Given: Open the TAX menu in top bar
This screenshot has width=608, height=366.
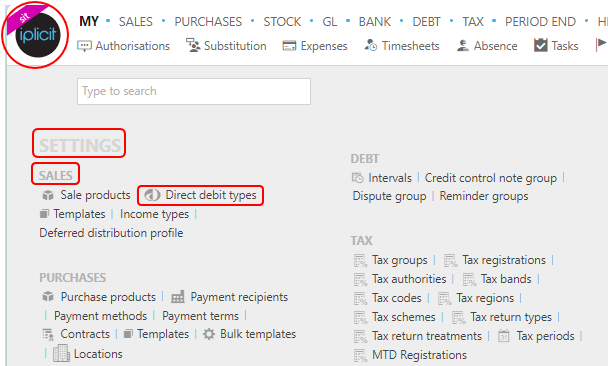Looking at the screenshot, I should (x=473, y=21).
